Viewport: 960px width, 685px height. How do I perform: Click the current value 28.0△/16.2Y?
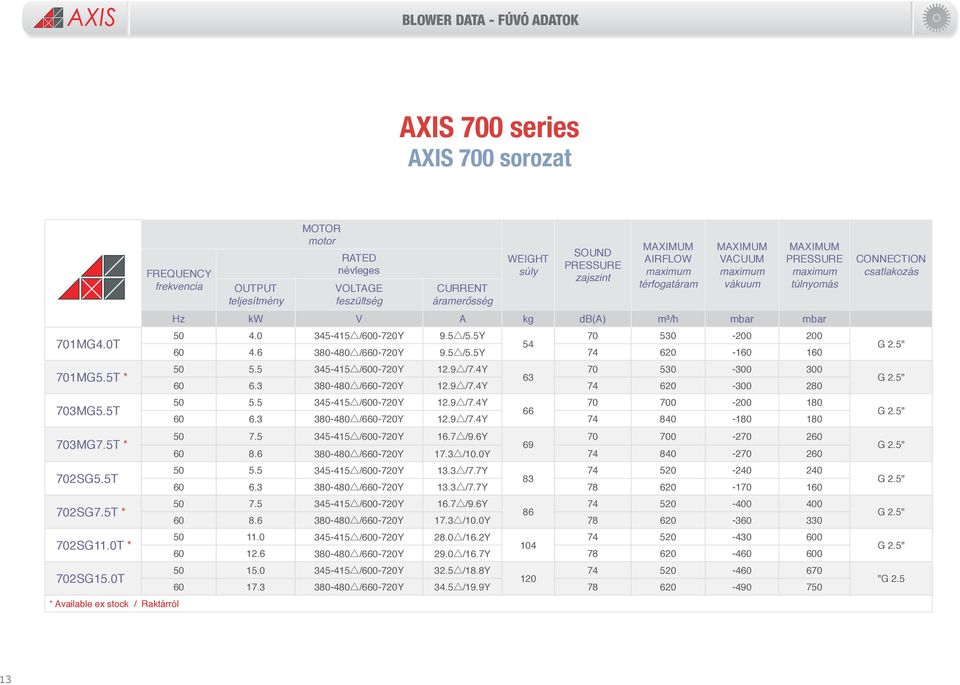(x=462, y=537)
